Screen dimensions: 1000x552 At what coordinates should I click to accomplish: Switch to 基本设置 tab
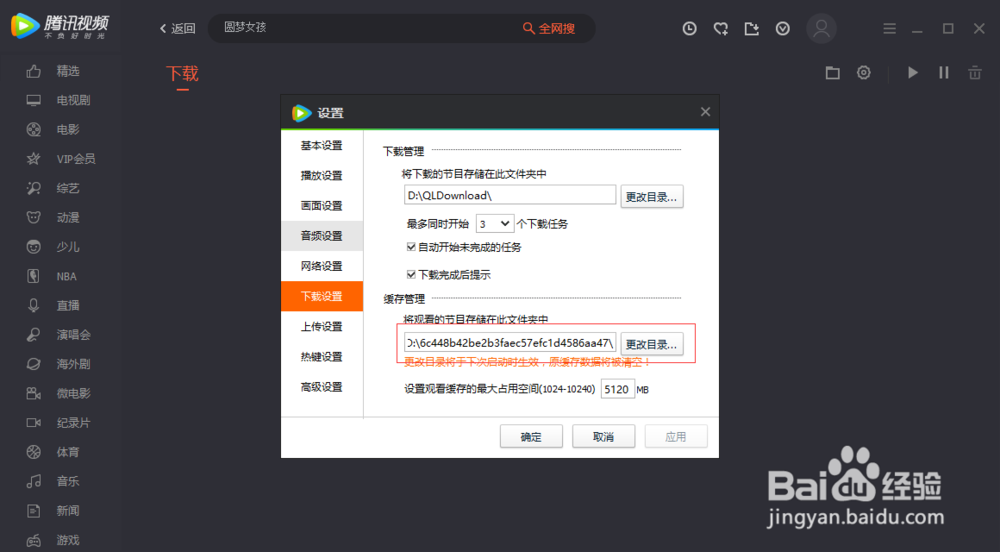click(x=322, y=145)
